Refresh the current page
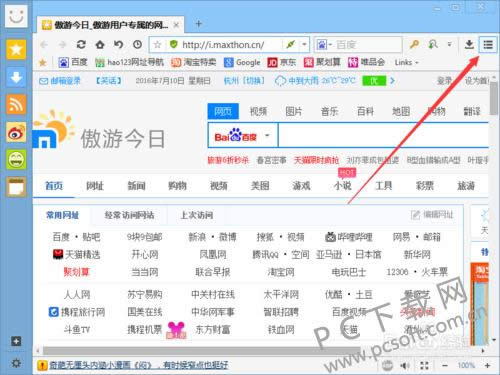Viewport: 500px width, 375px height. [x=81, y=44]
